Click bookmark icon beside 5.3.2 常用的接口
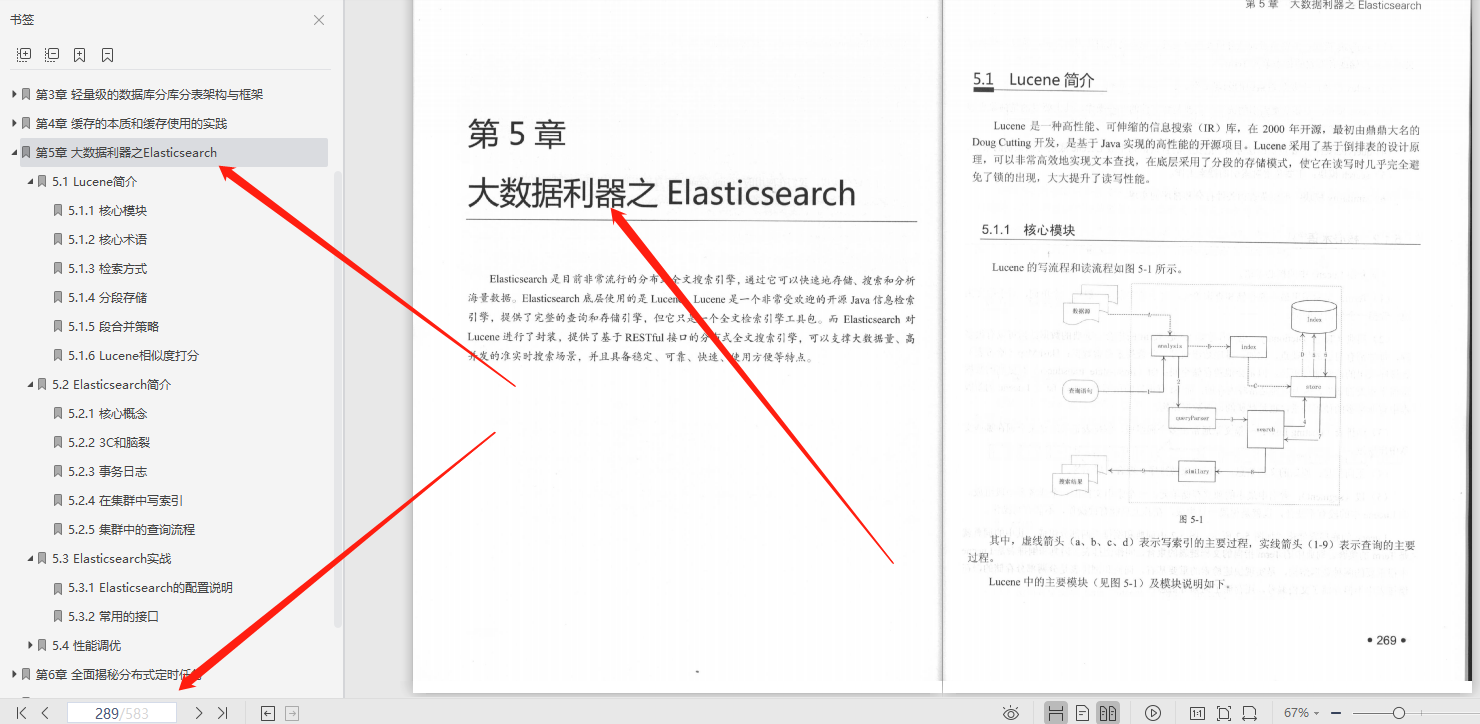The width and height of the screenshot is (1480, 724). (58, 616)
